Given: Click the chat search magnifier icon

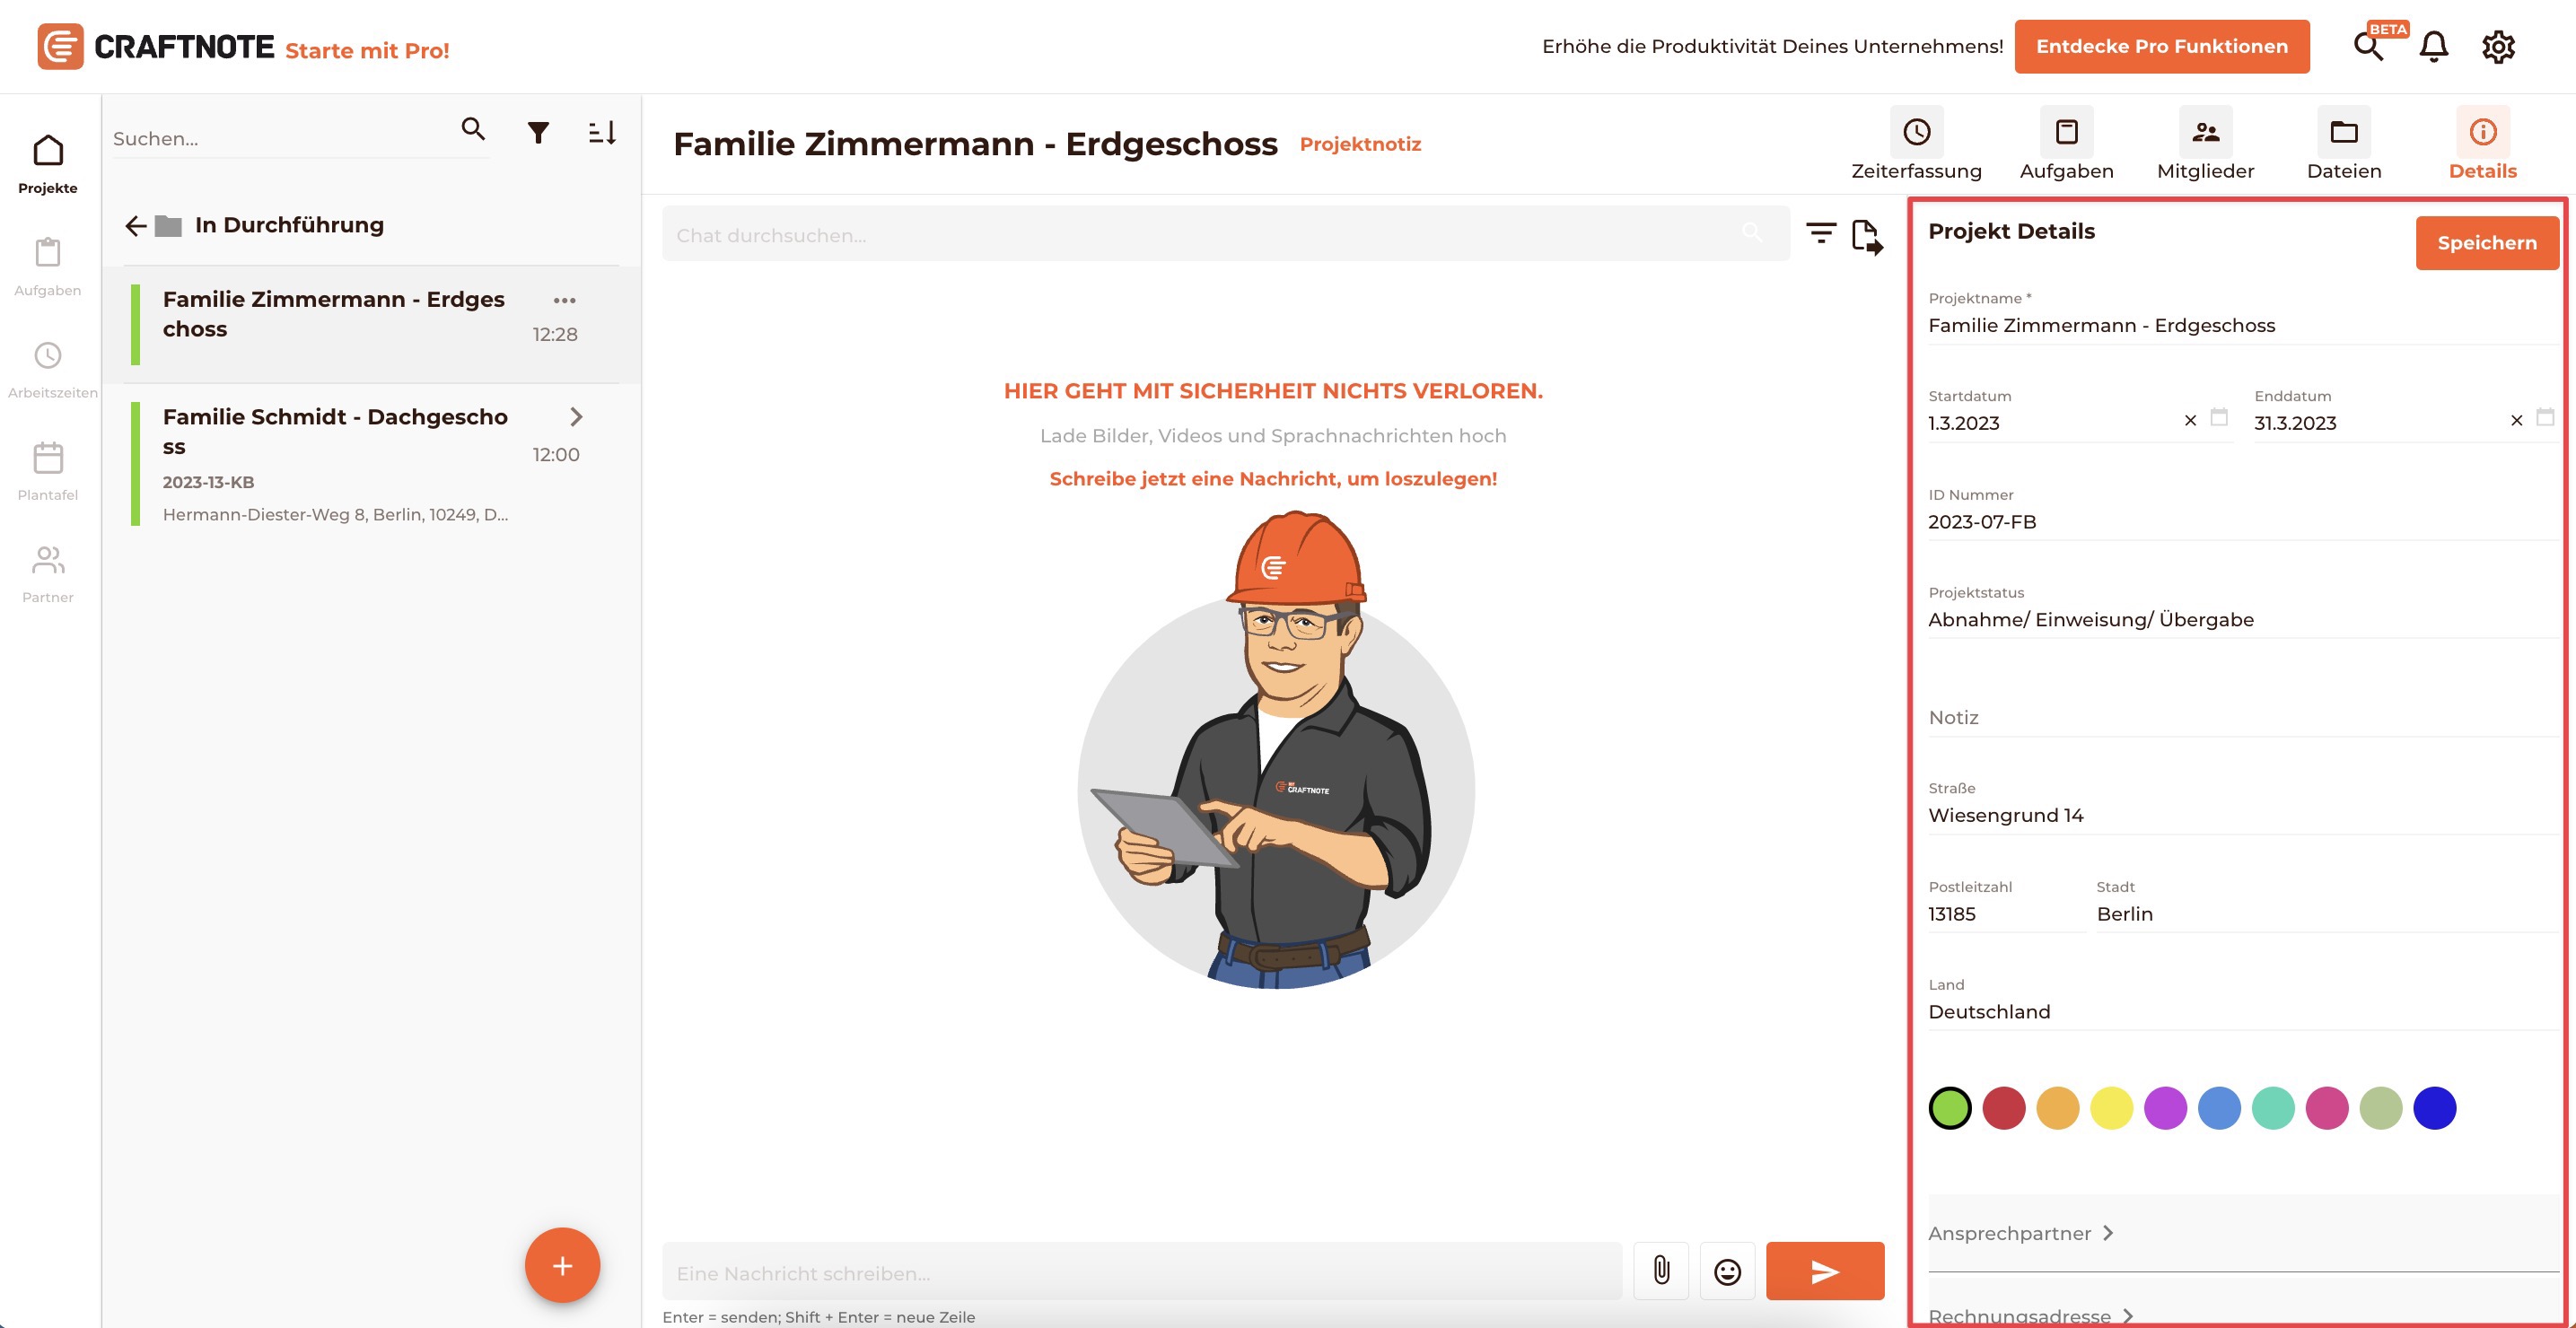Looking at the screenshot, I should click(x=1752, y=232).
